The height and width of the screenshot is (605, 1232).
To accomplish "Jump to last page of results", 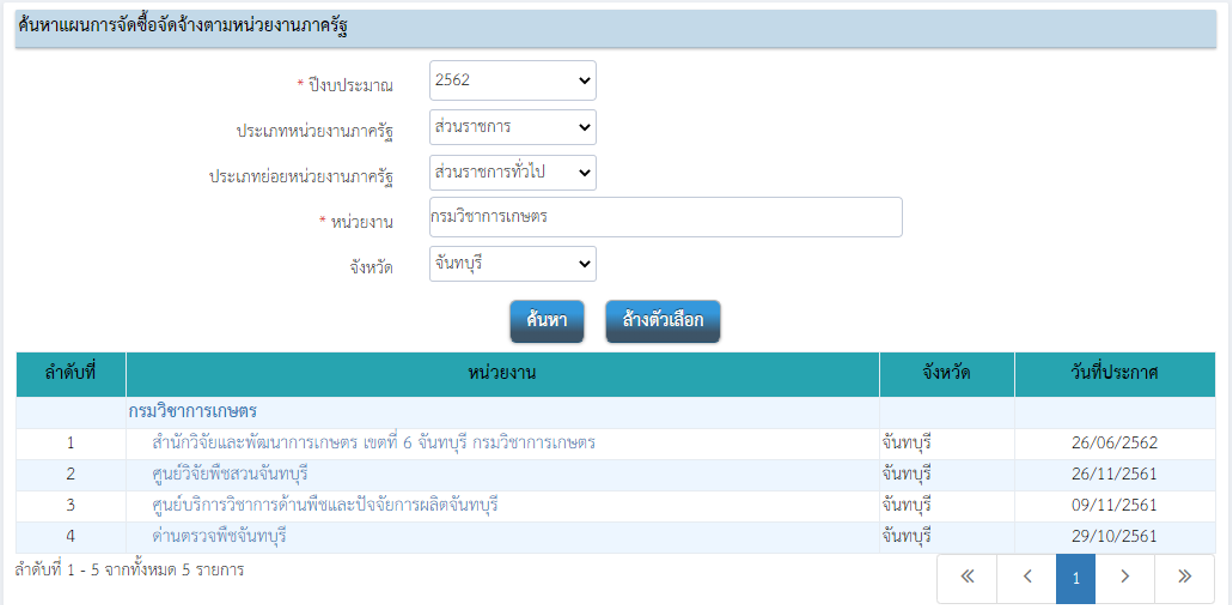I will (1185, 578).
